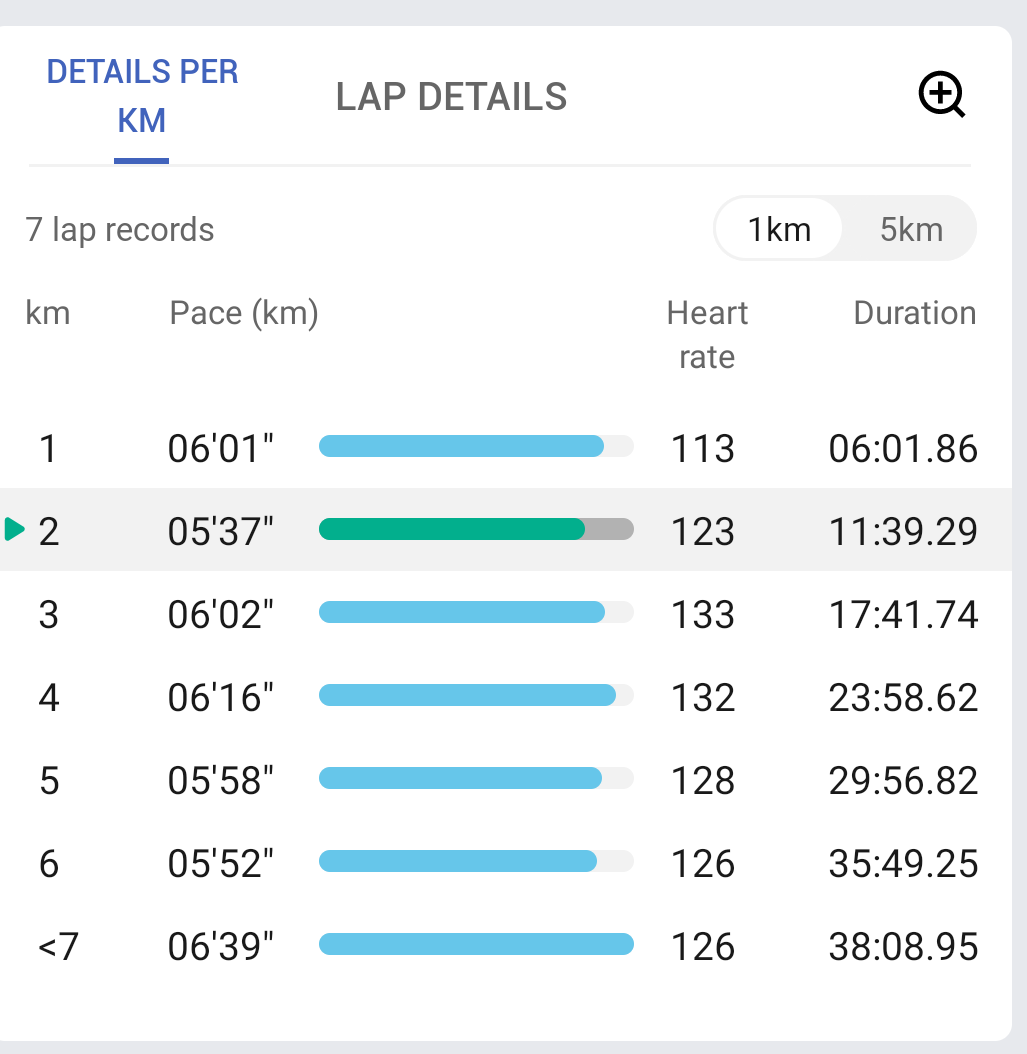Click the heart rate value 133

703,614
